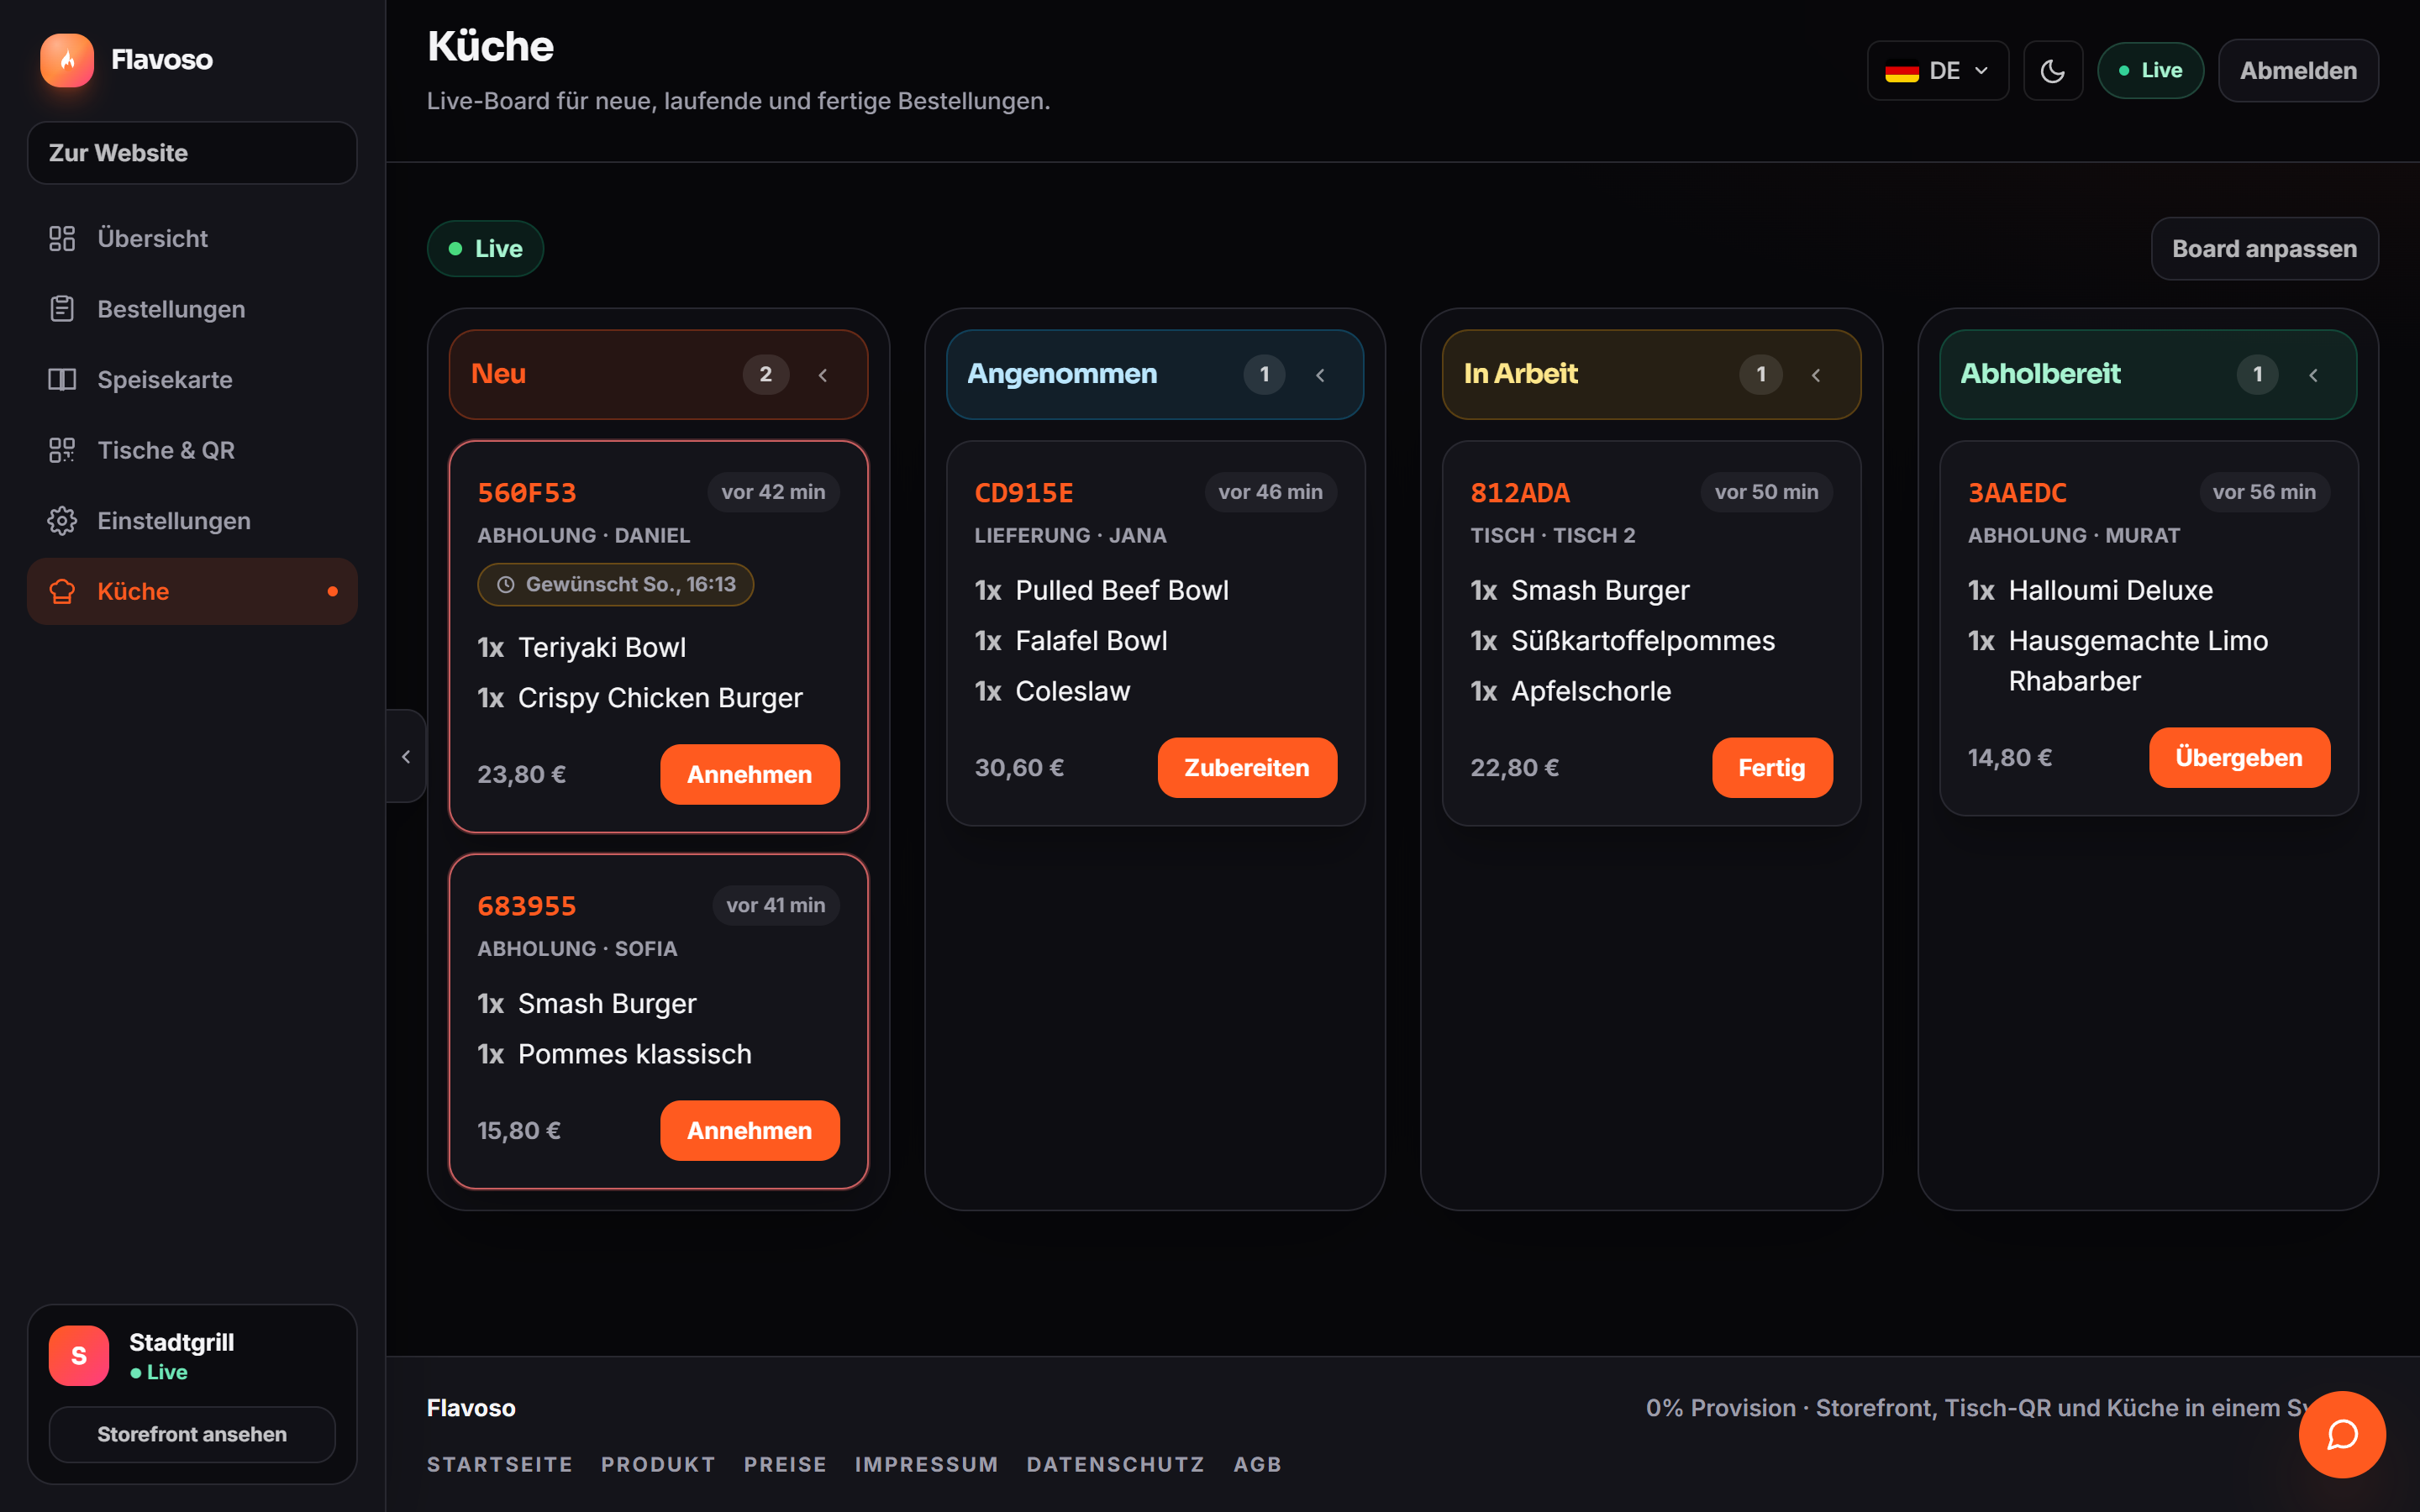Open the Impressum footer link

coord(926,1464)
